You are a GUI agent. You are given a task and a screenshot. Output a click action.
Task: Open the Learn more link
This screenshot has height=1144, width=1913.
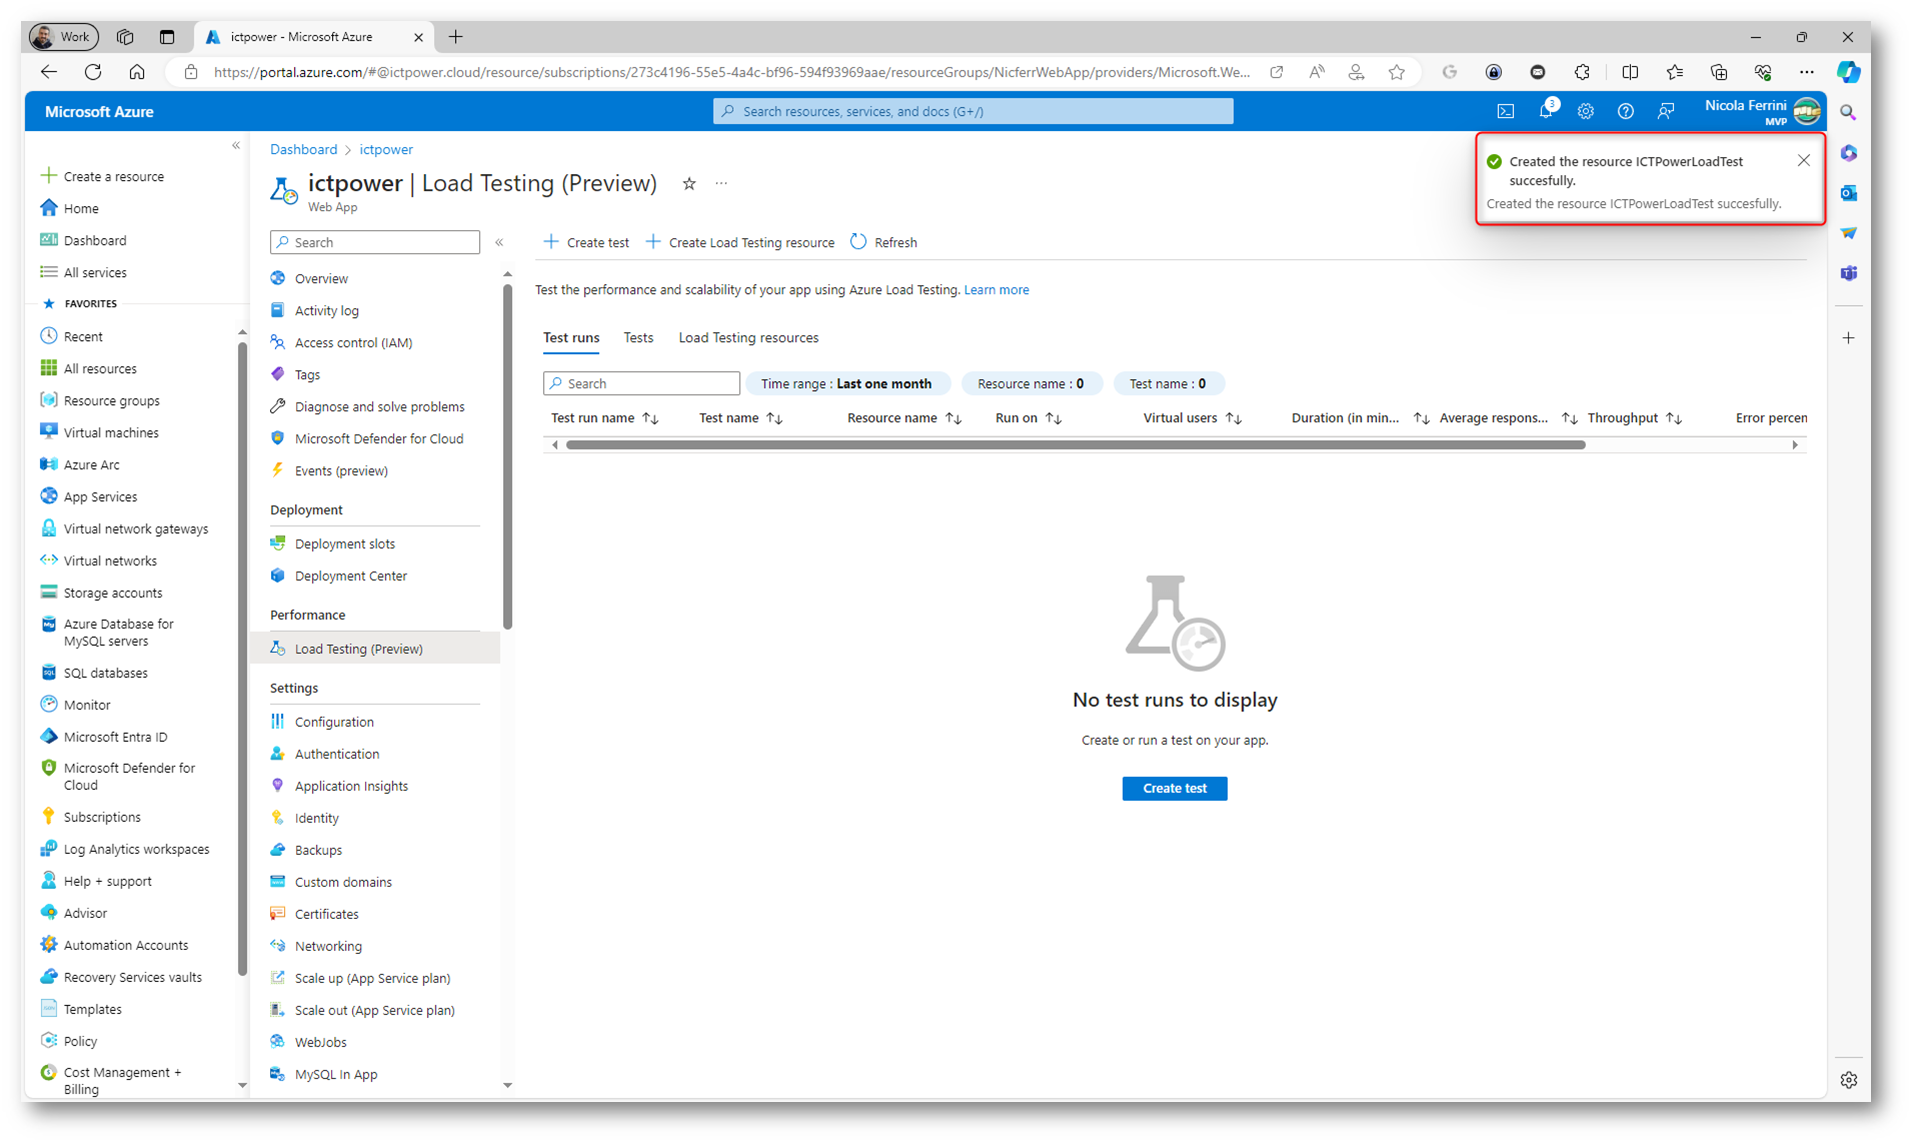pyautogui.click(x=996, y=290)
